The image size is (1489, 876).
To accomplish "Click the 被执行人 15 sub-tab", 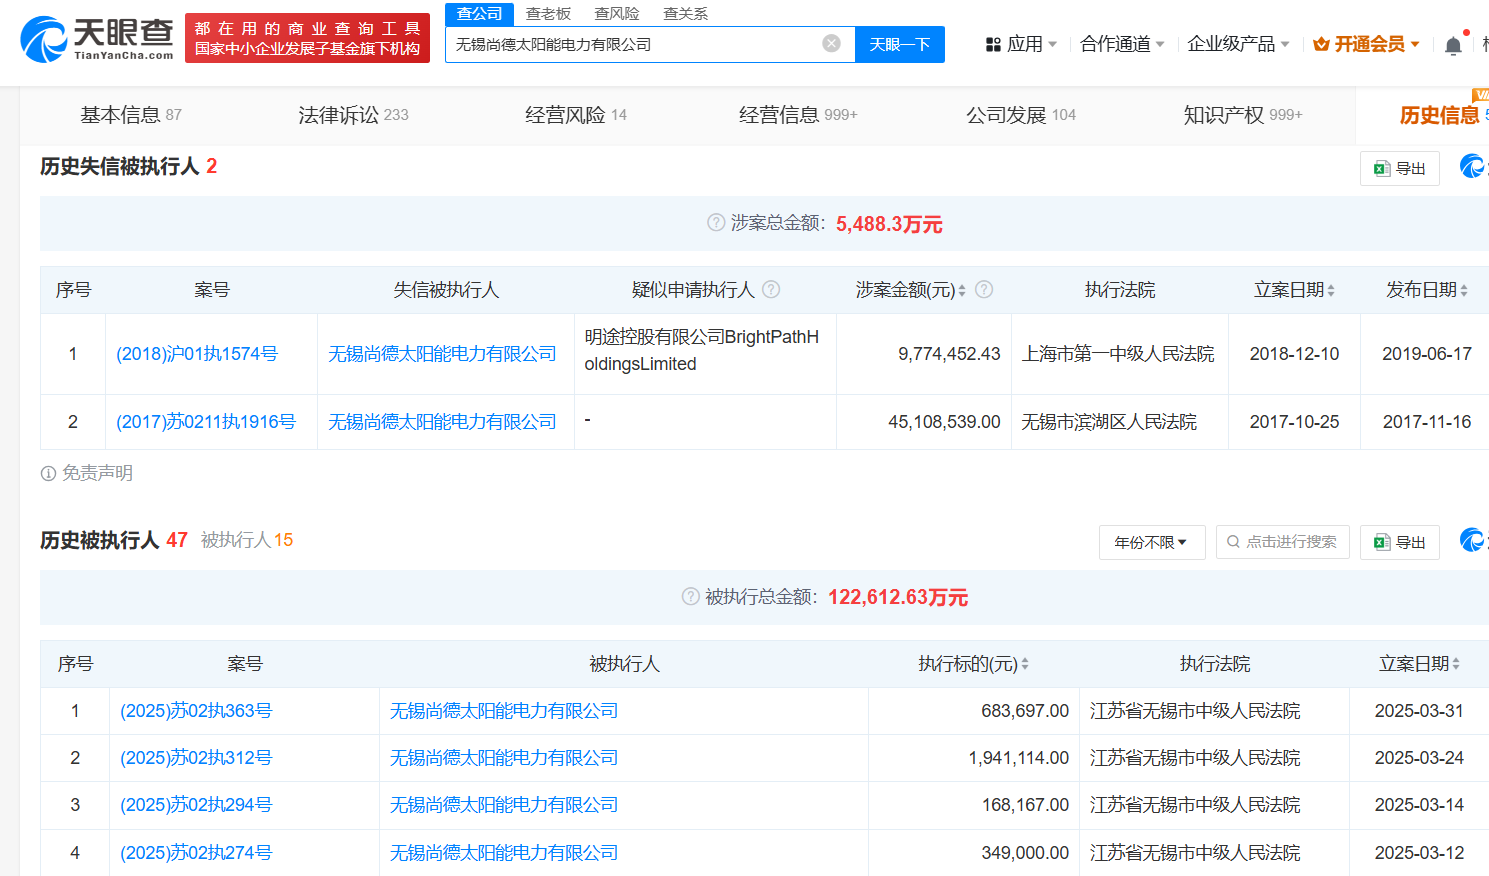I will pos(247,540).
